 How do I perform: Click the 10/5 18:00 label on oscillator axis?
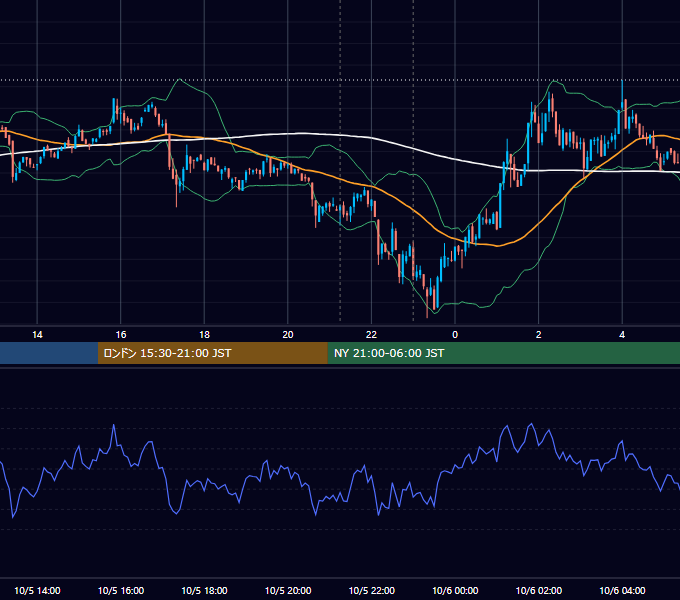204,590
